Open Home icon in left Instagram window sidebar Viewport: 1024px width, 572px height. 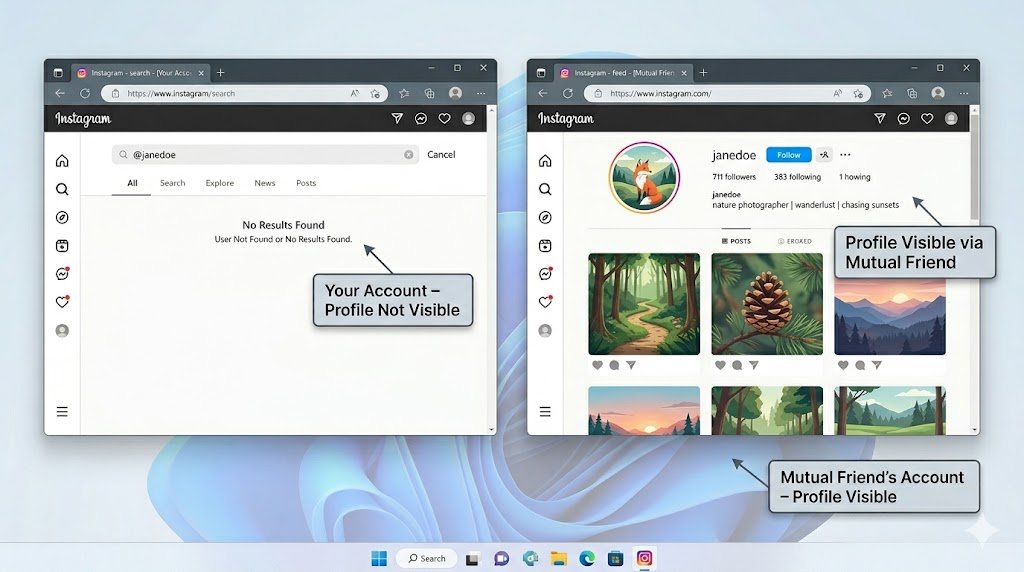(62, 161)
